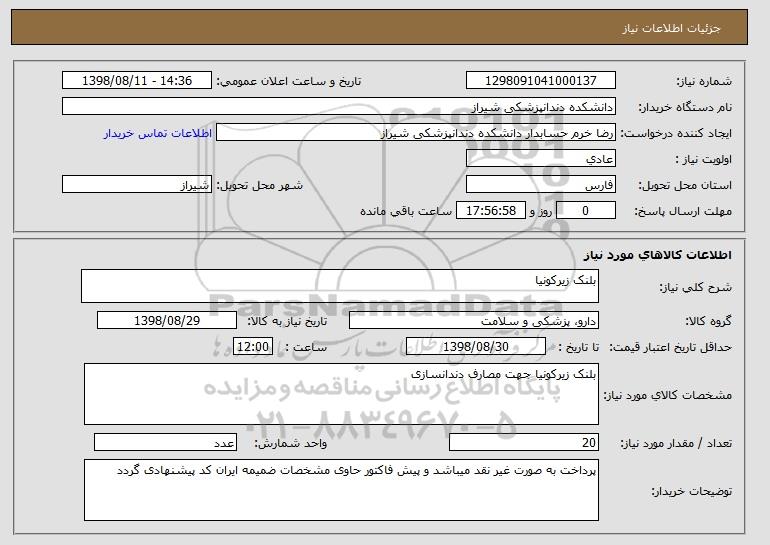
Task: Click the remaining time field 17:56:58
Action: point(491,211)
